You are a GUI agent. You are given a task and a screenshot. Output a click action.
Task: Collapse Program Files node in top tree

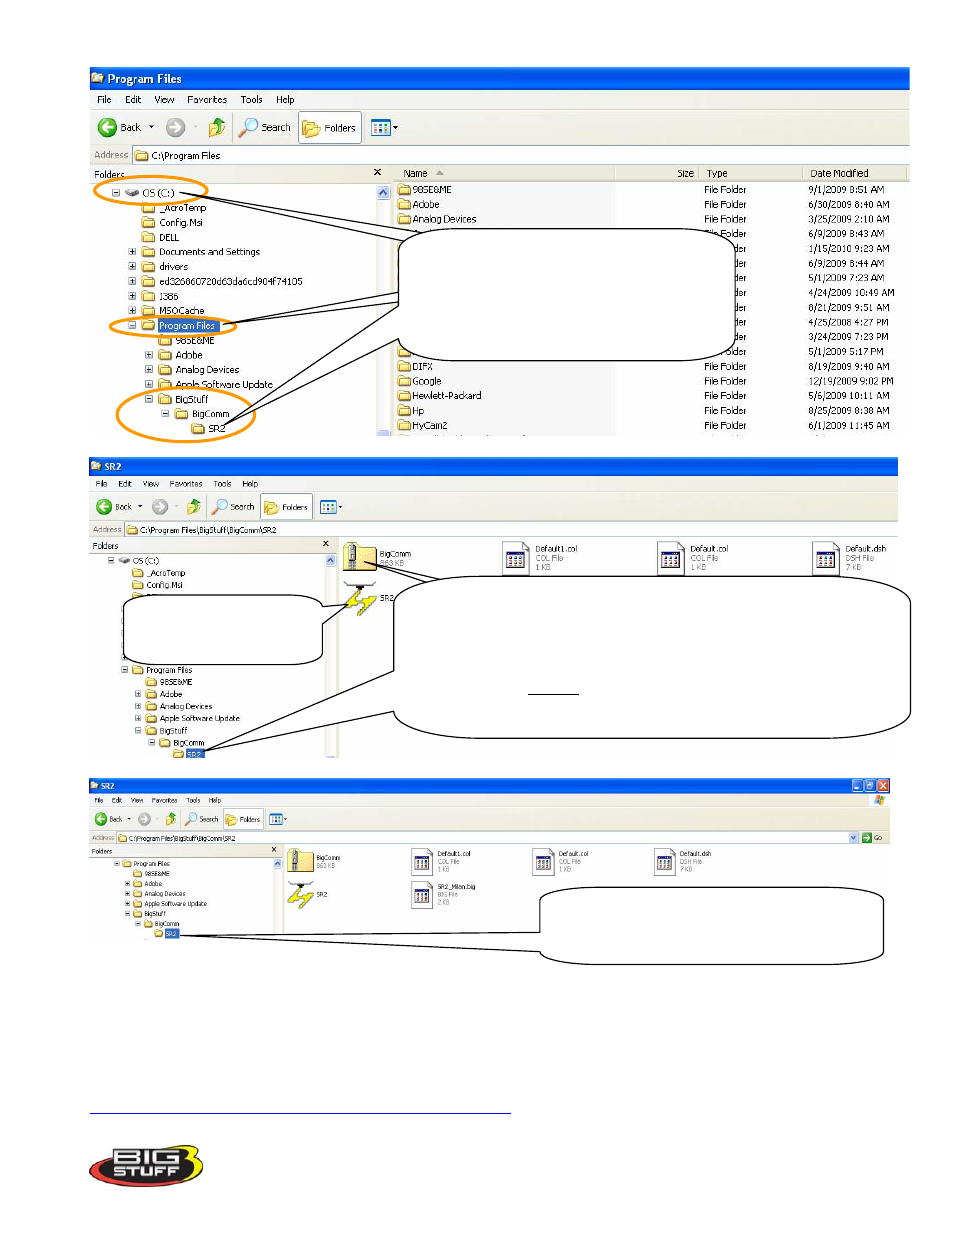click(132, 325)
